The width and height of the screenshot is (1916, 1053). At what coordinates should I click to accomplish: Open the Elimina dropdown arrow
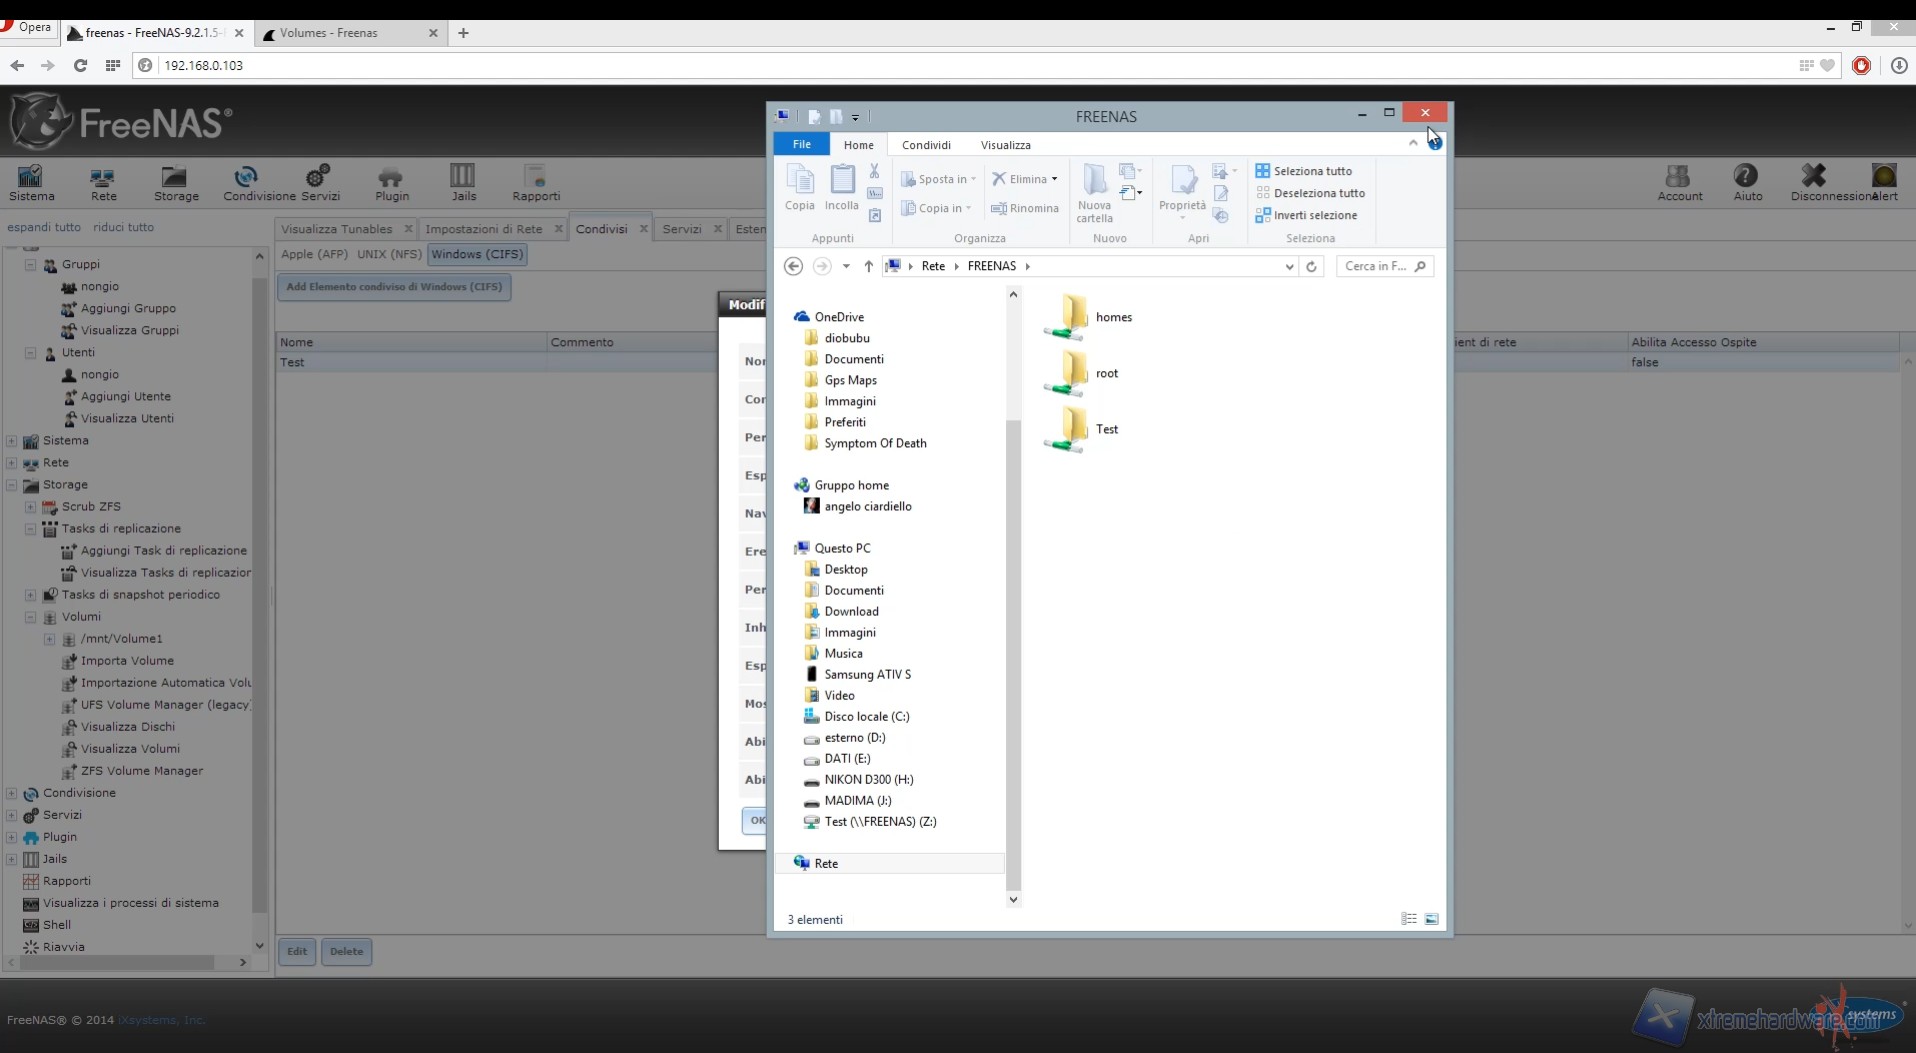[x=1055, y=180]
